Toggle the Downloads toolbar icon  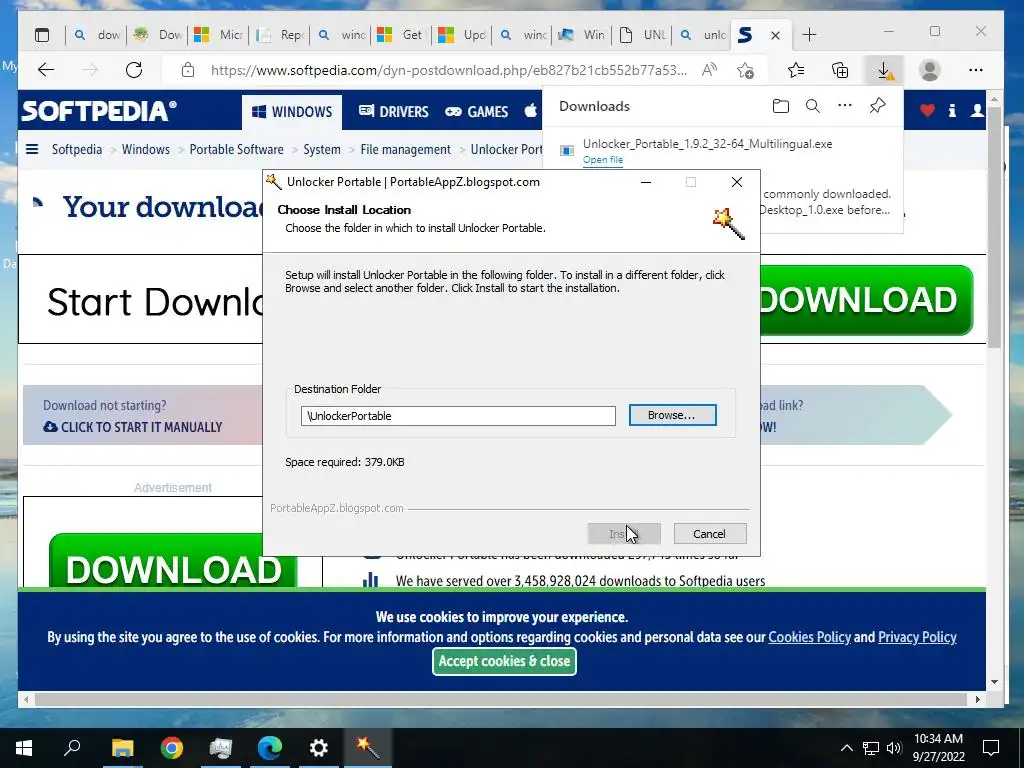(884, 70)
